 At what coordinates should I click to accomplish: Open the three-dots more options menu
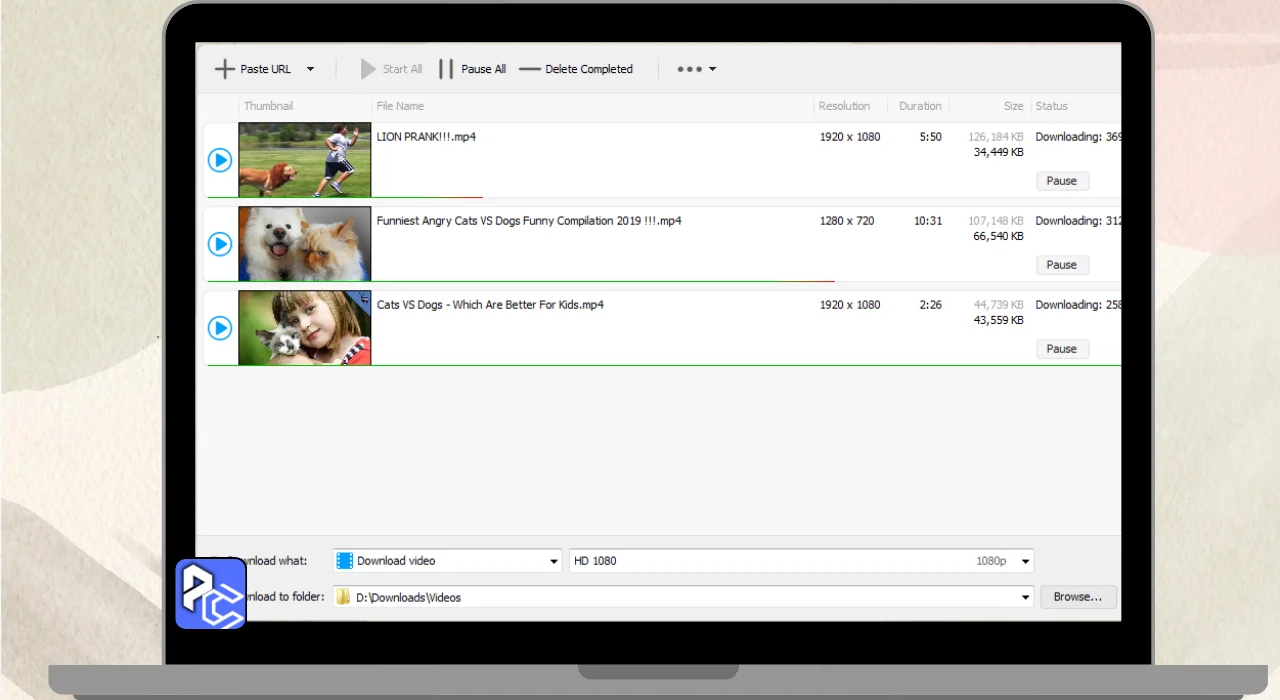click(x=696, y=69)
